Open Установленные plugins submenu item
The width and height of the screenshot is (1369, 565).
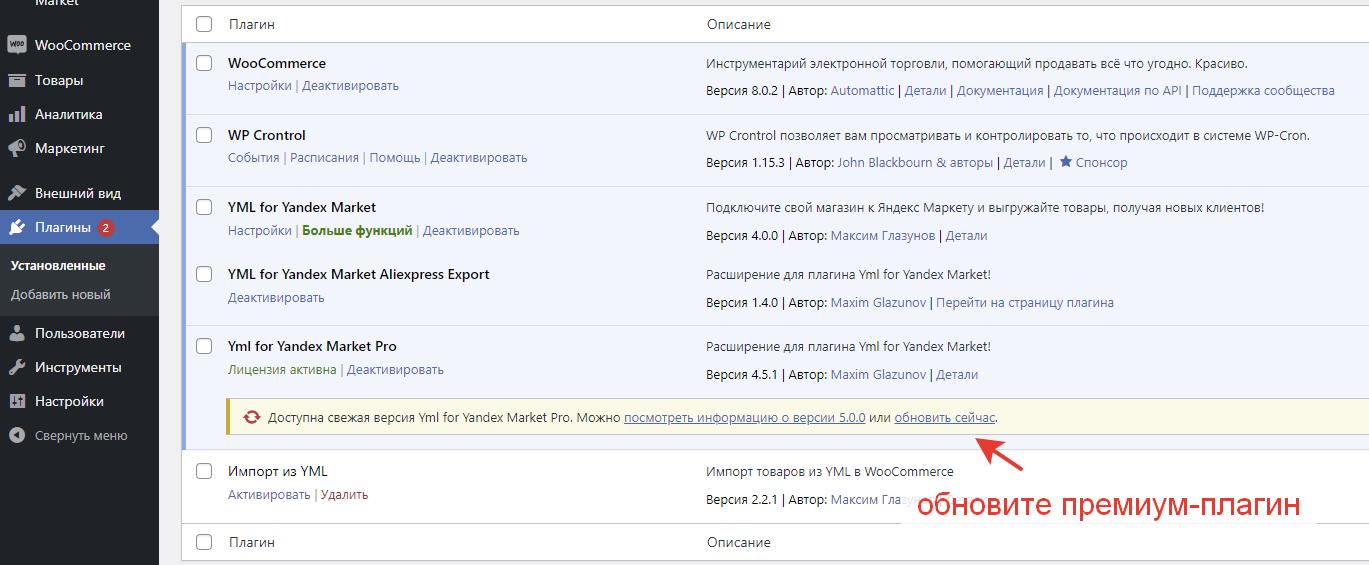[x=58, y=266]
